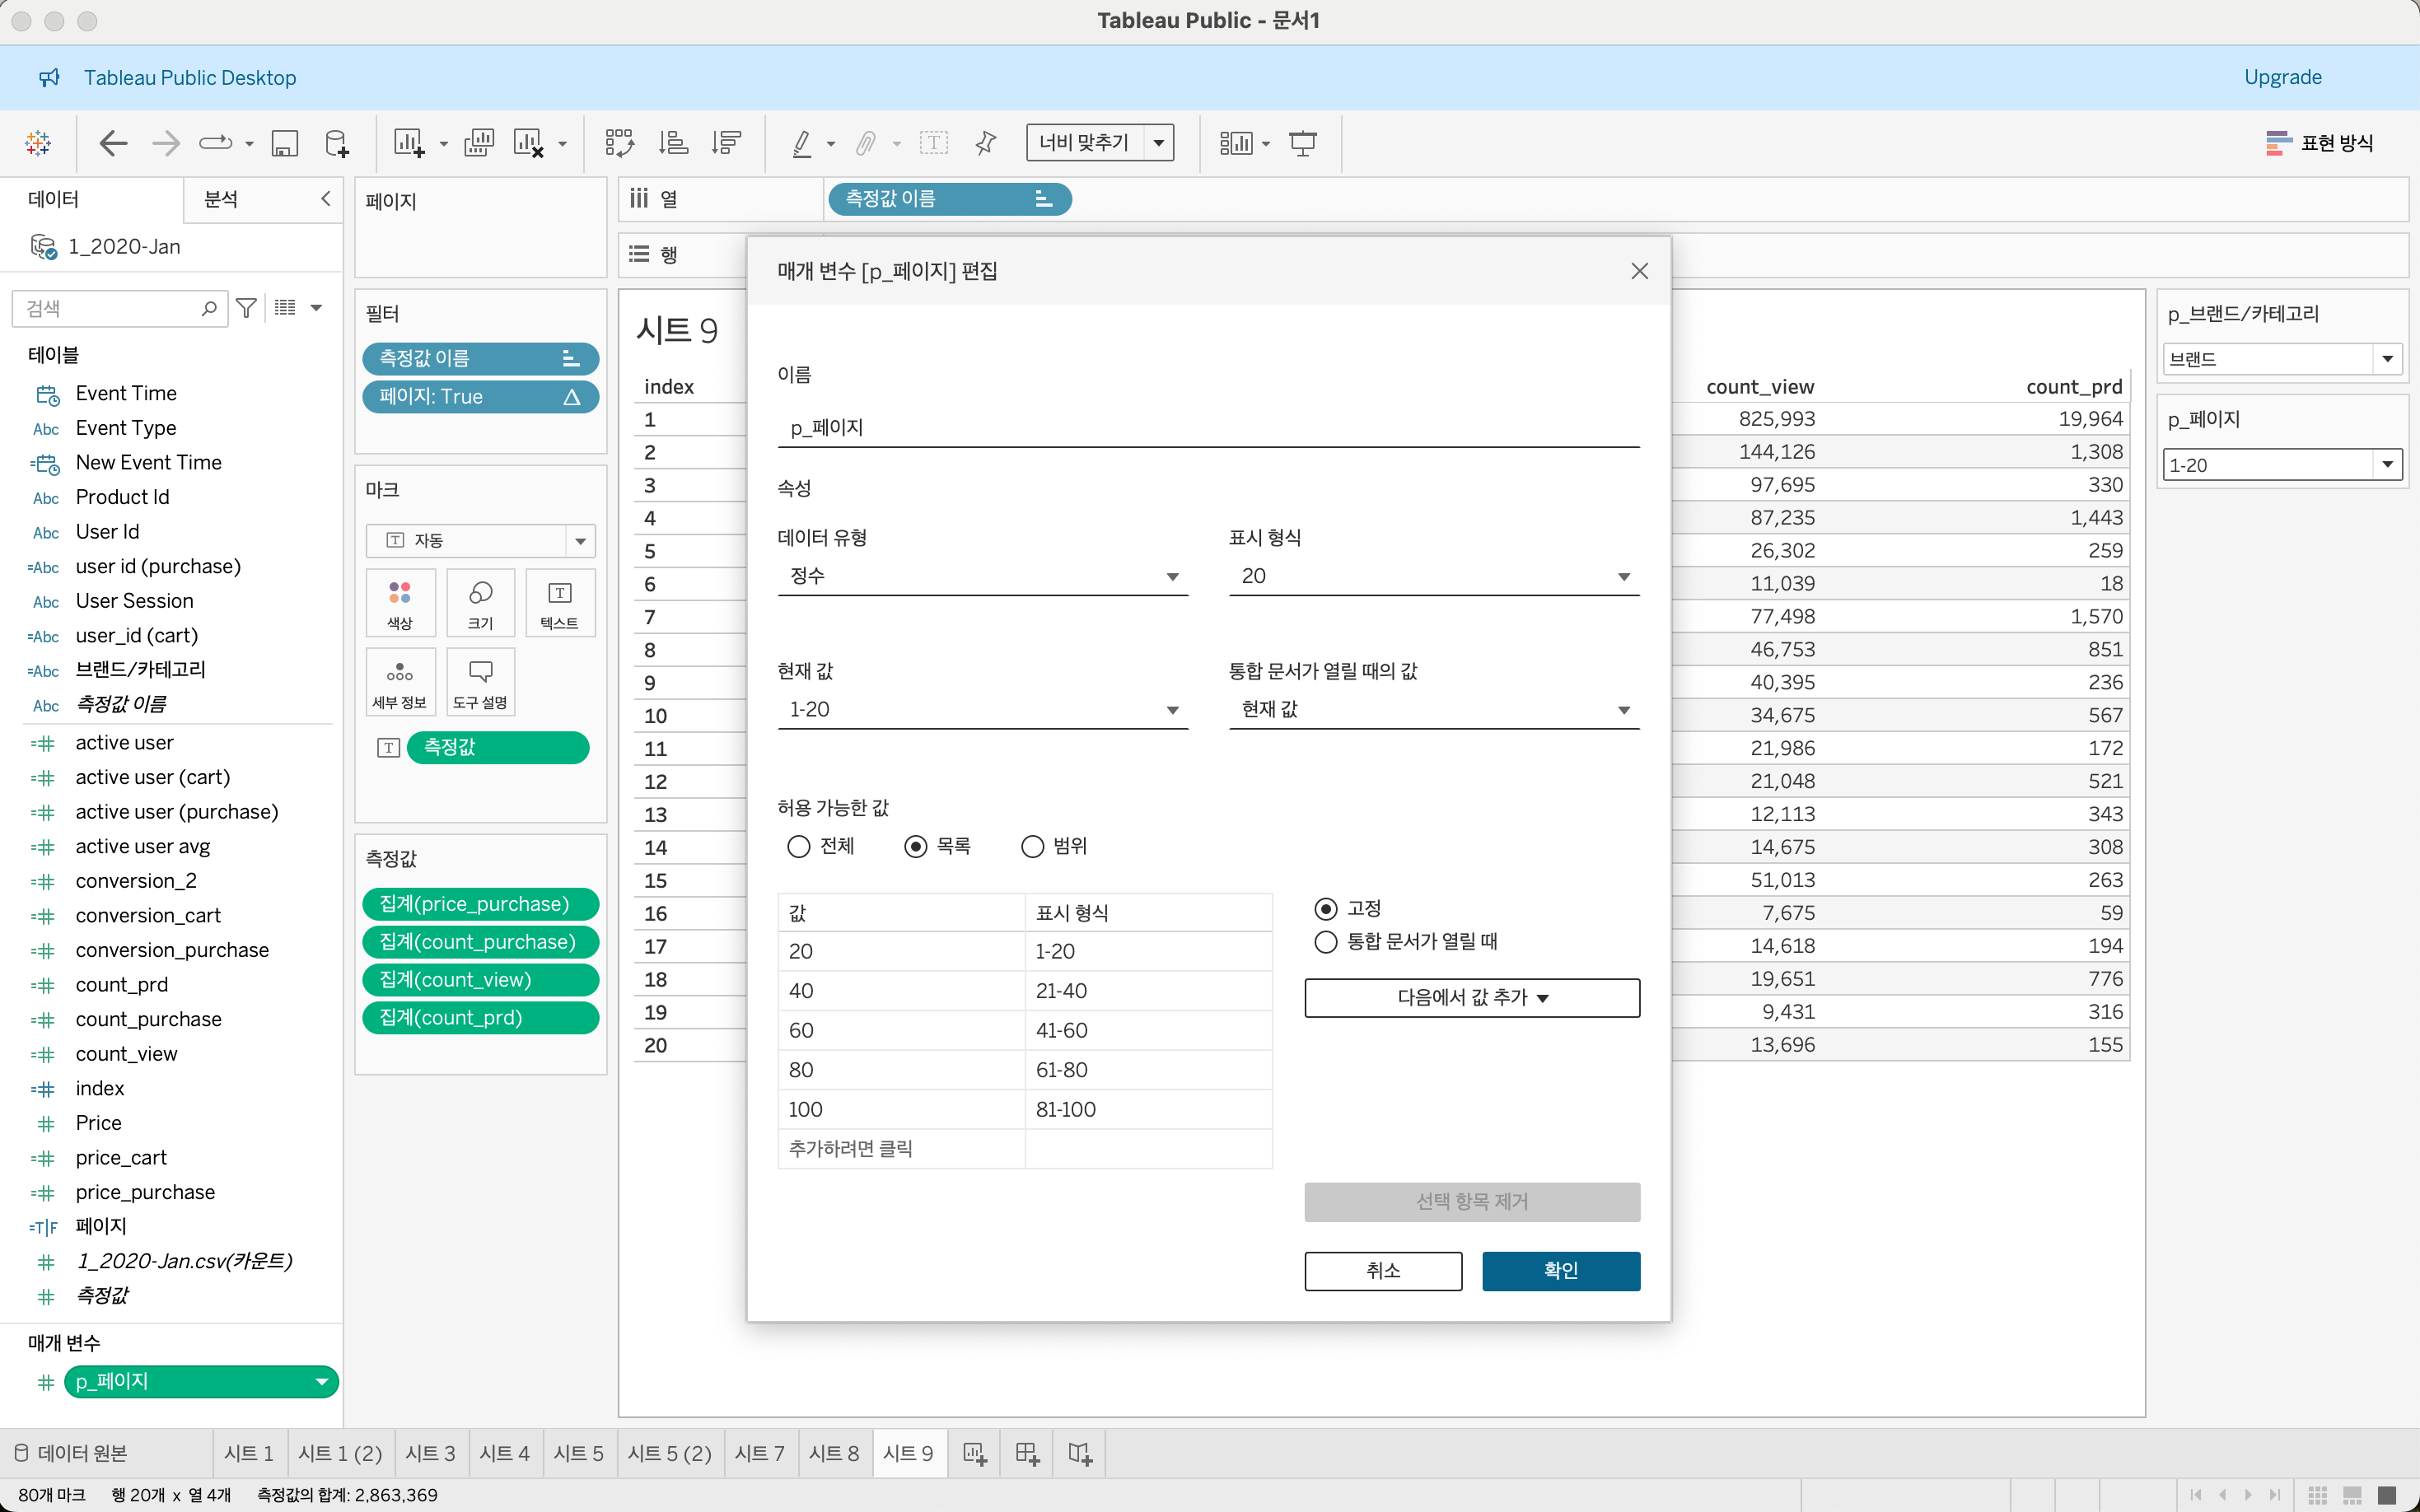The image size is (2420, 1512).
Task: Select the 범위 radio option
Action: 1032,846
